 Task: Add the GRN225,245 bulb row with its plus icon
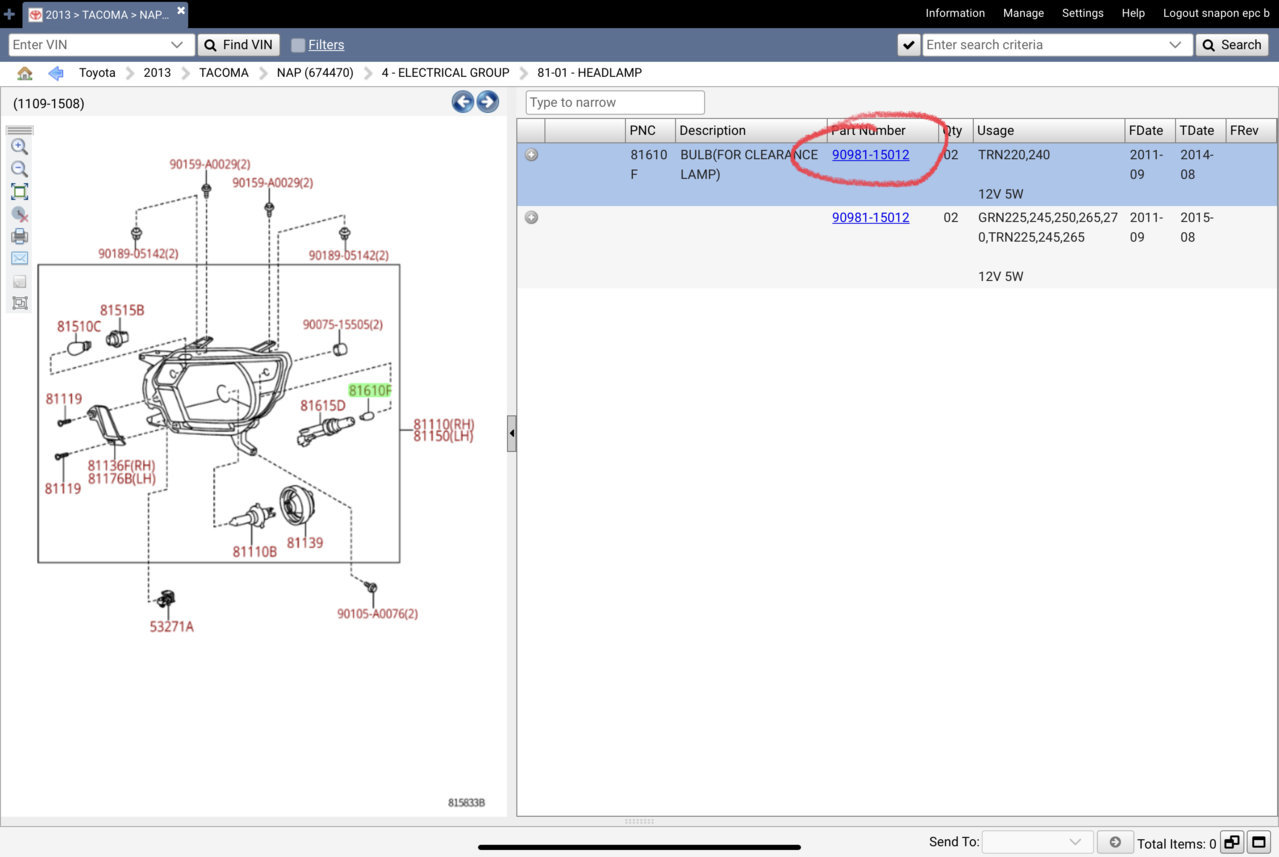(532, 217)
